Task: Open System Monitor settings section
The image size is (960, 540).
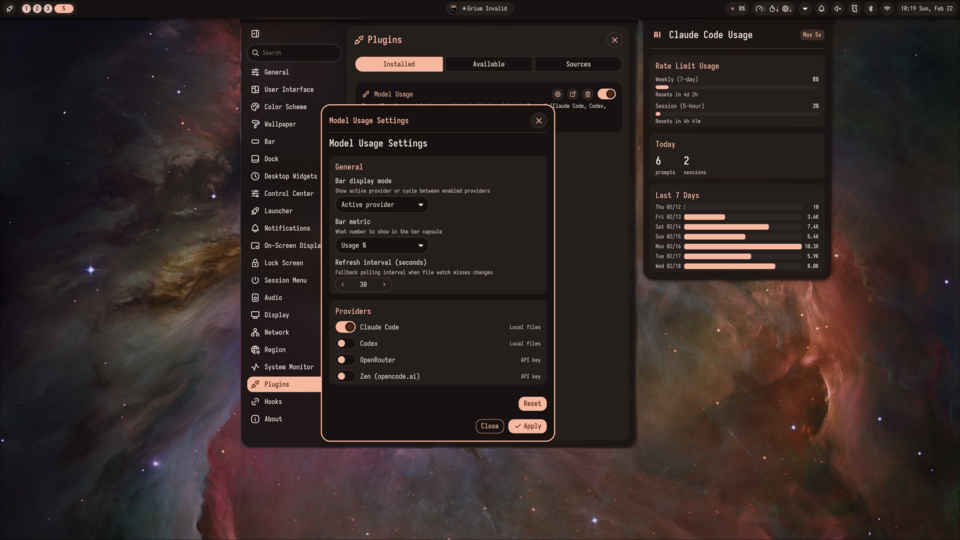Action: click(284, 367)
